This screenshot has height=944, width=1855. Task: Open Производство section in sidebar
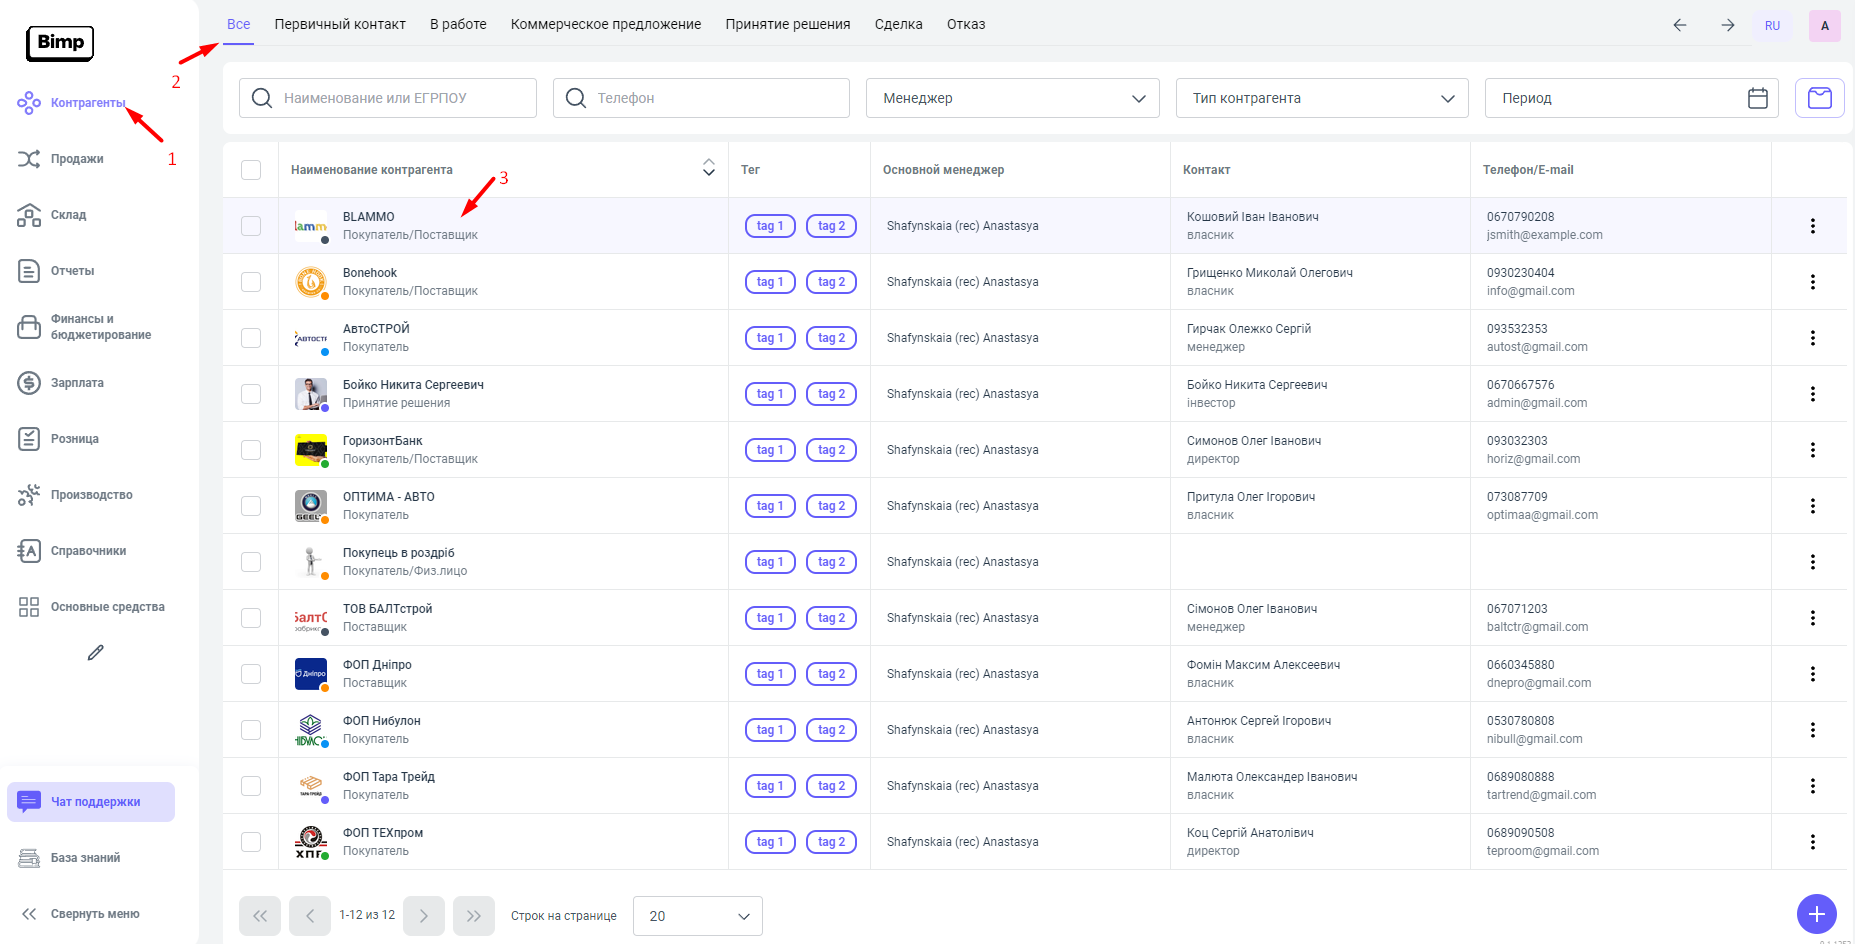pyautogui.click(x=91, y=495)
